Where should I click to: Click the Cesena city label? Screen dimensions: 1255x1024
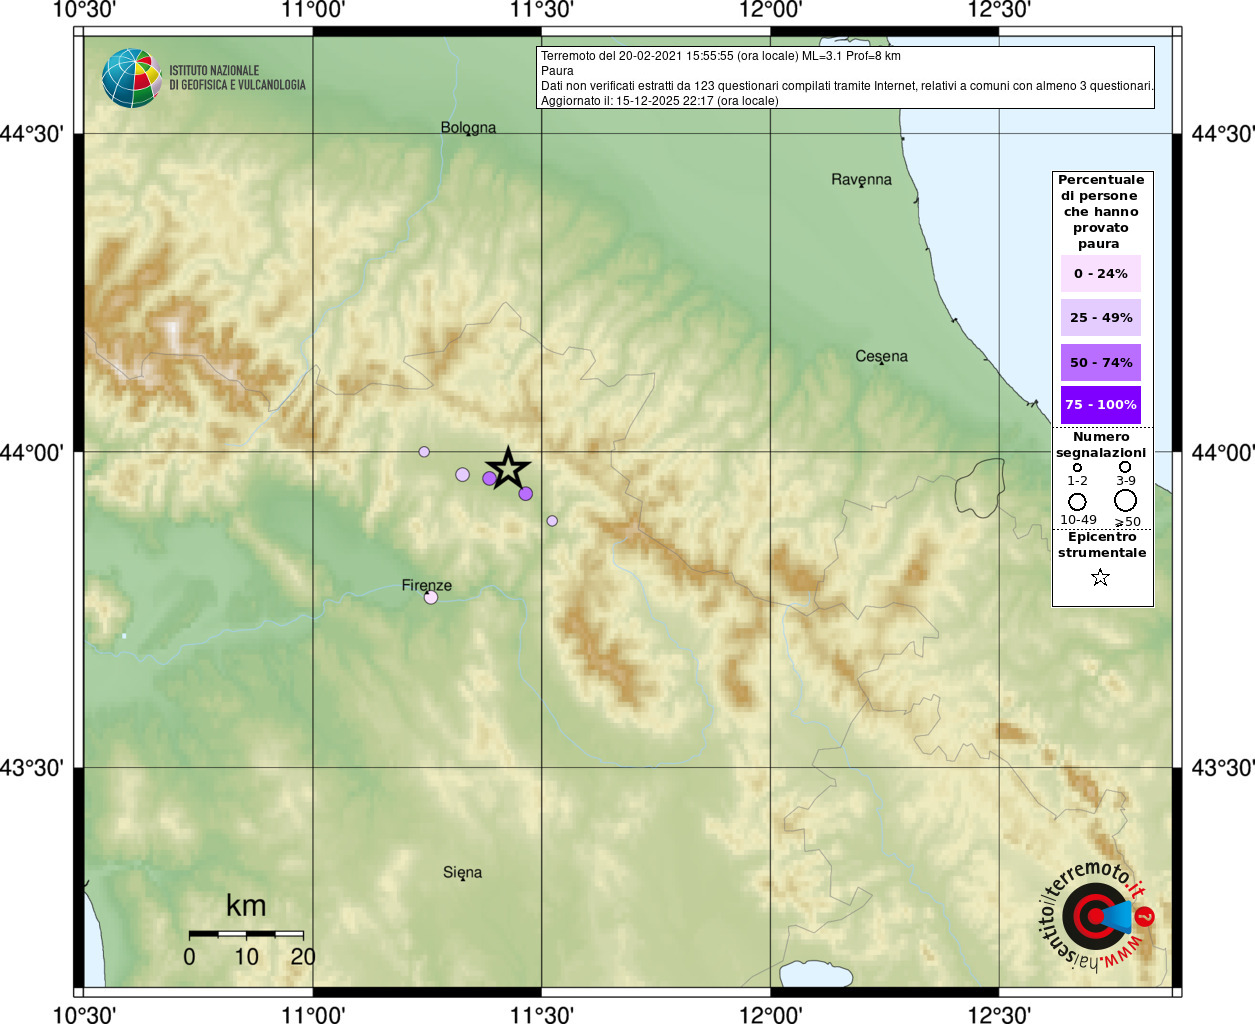[x=881, y=357]
